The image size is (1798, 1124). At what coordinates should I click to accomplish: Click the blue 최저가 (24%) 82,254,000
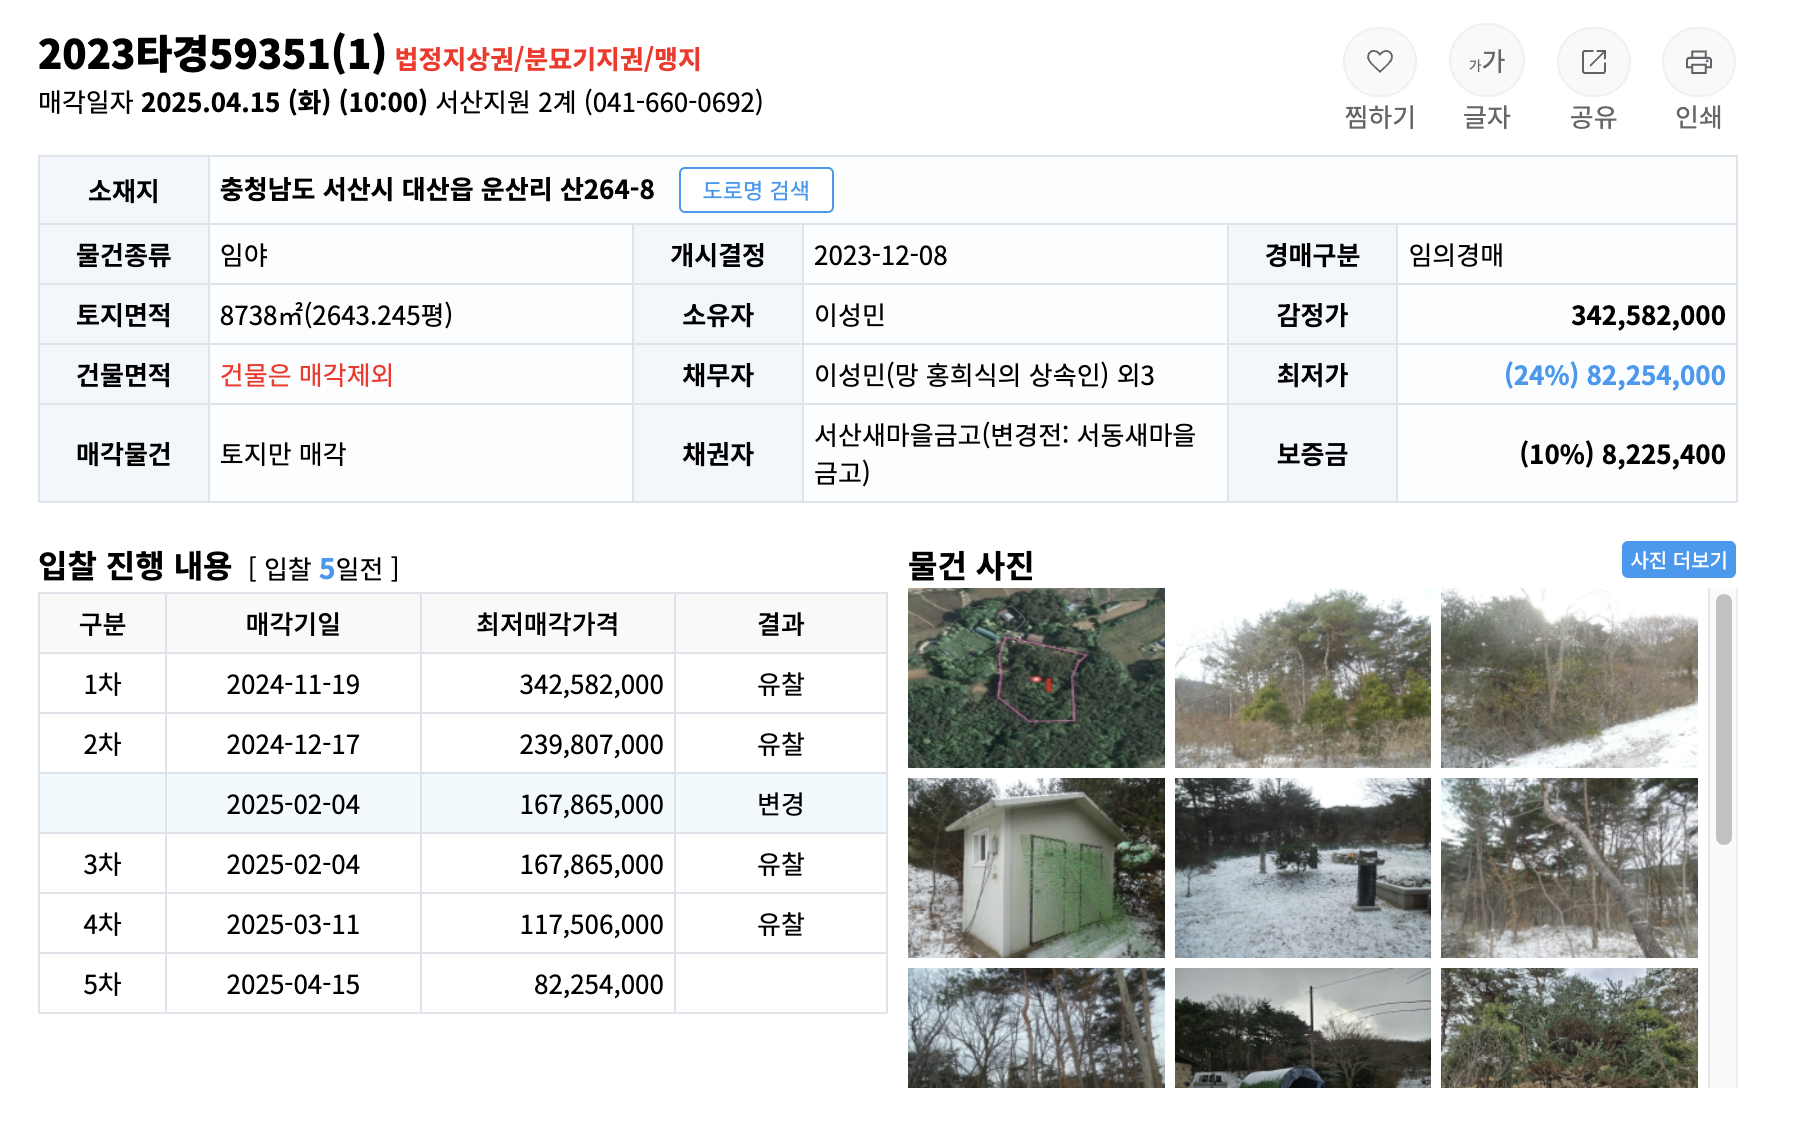pyautogui.click(x=1615, y=376)
